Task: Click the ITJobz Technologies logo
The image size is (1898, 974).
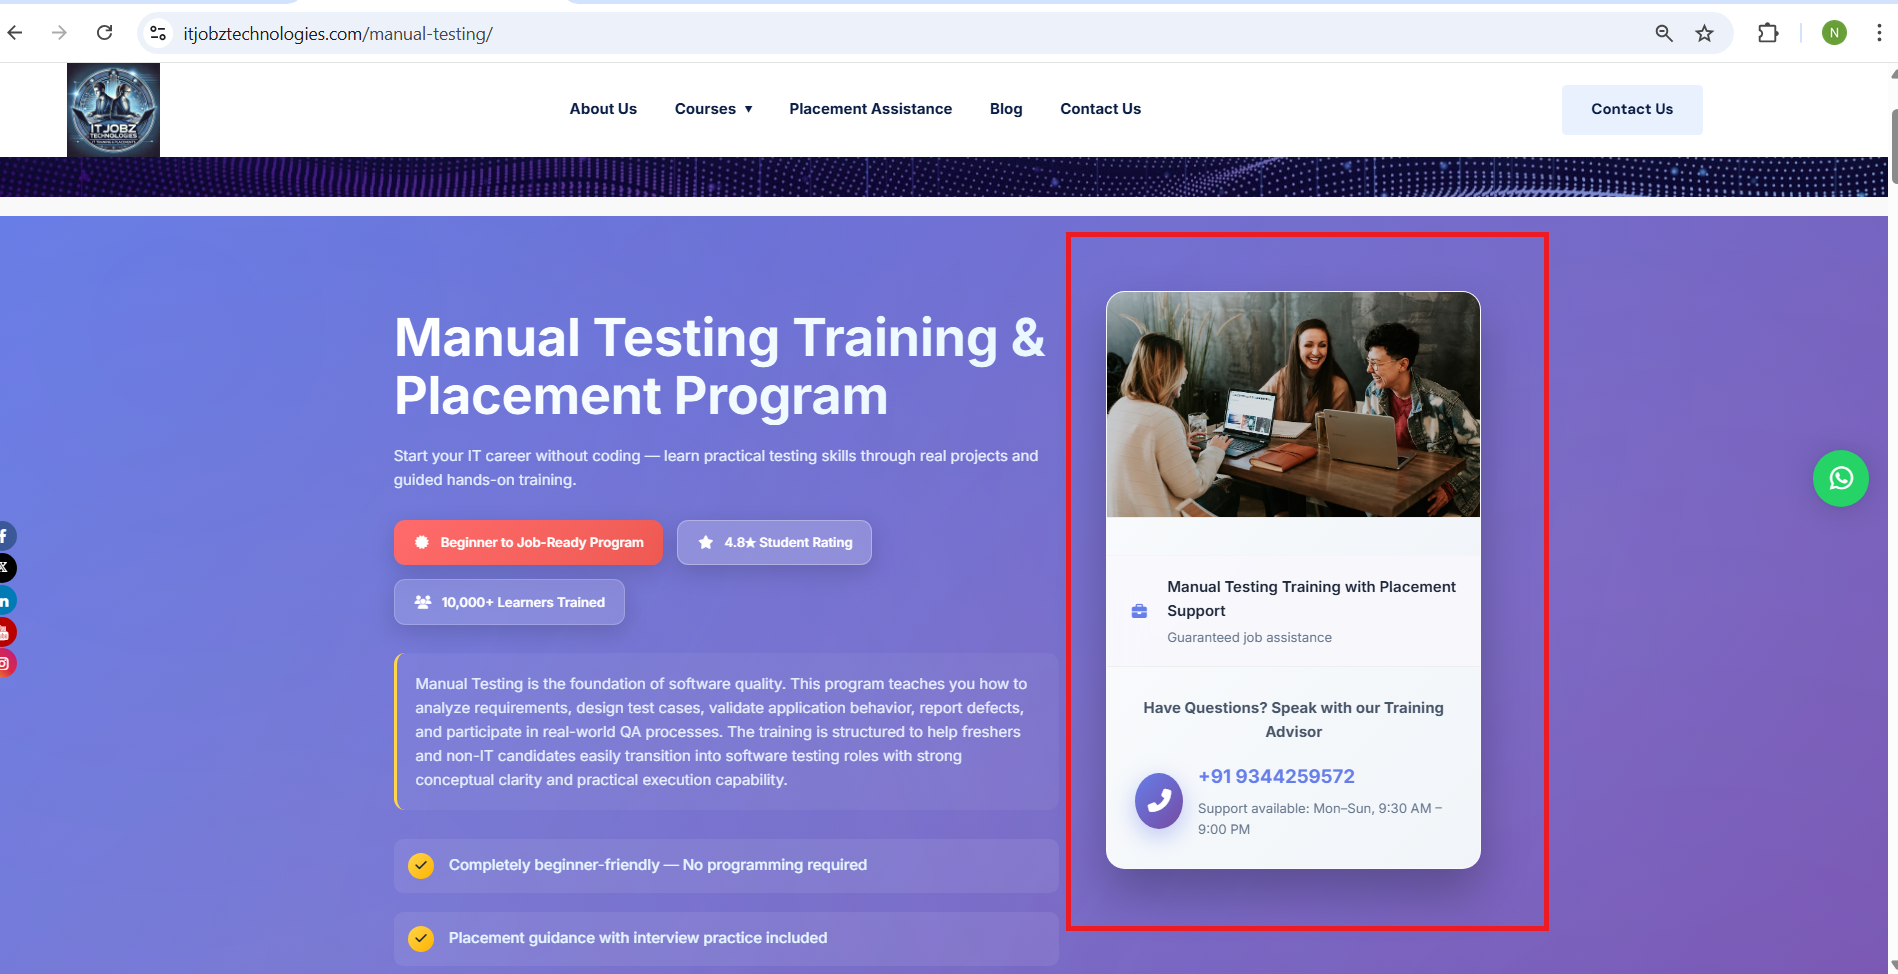Action: 113,110
